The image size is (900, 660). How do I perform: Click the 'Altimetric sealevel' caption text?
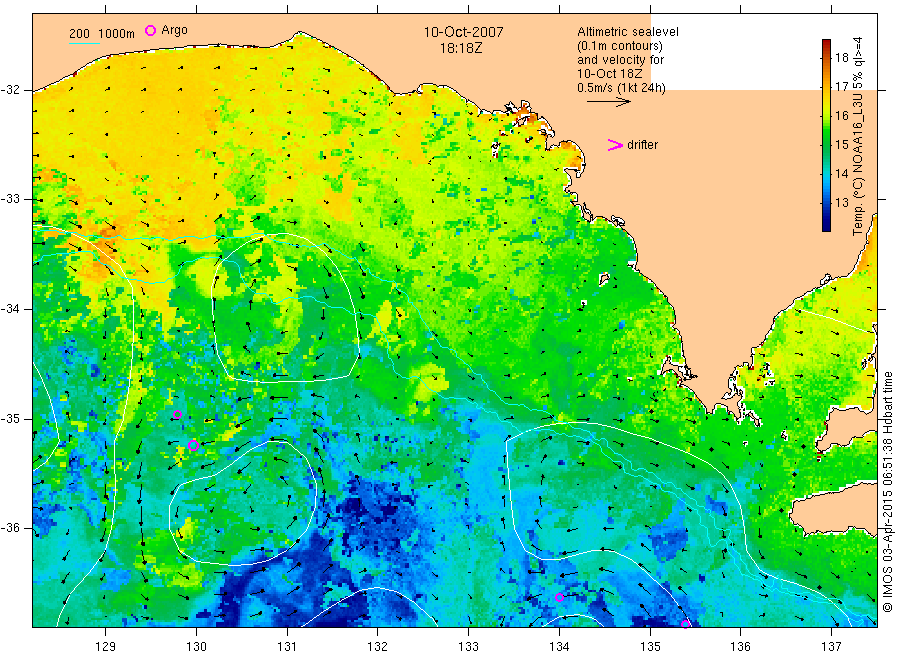coord(628,32)
